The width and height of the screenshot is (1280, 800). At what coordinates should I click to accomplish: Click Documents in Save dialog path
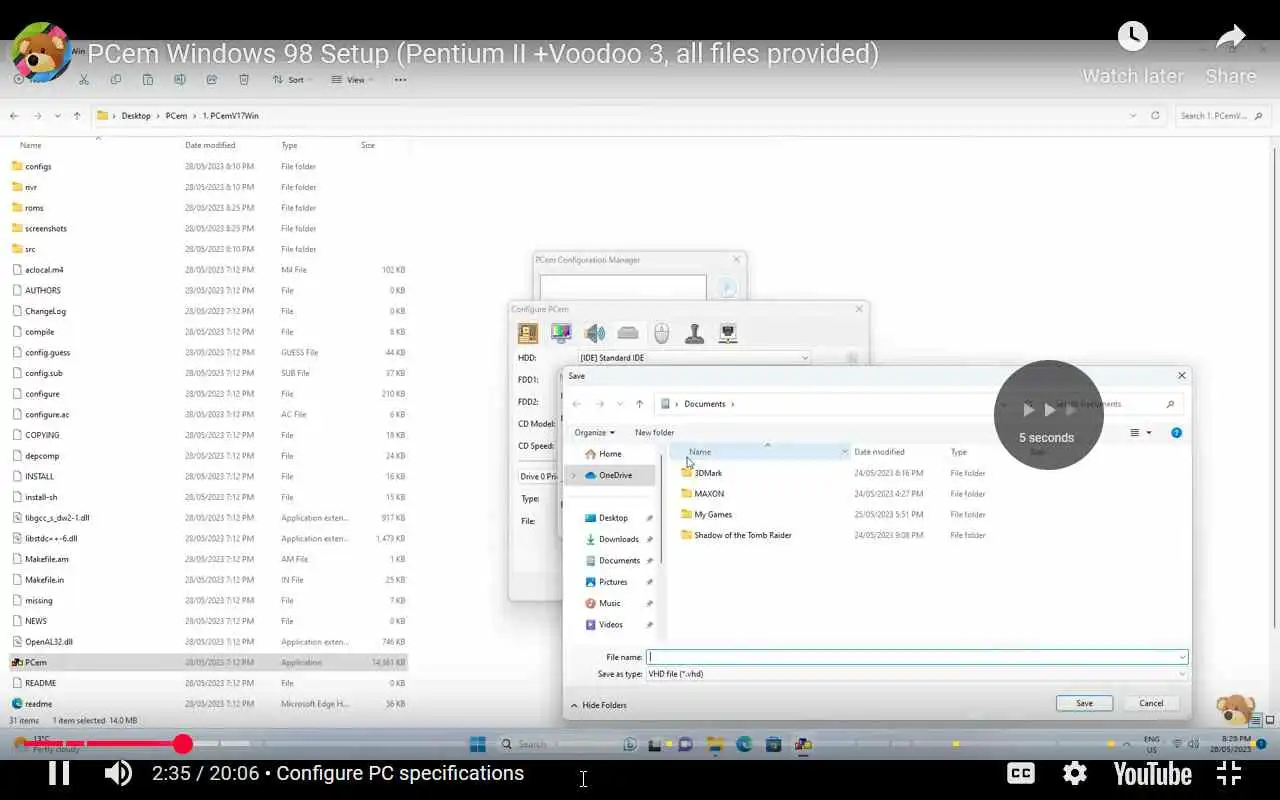[705, 404]
